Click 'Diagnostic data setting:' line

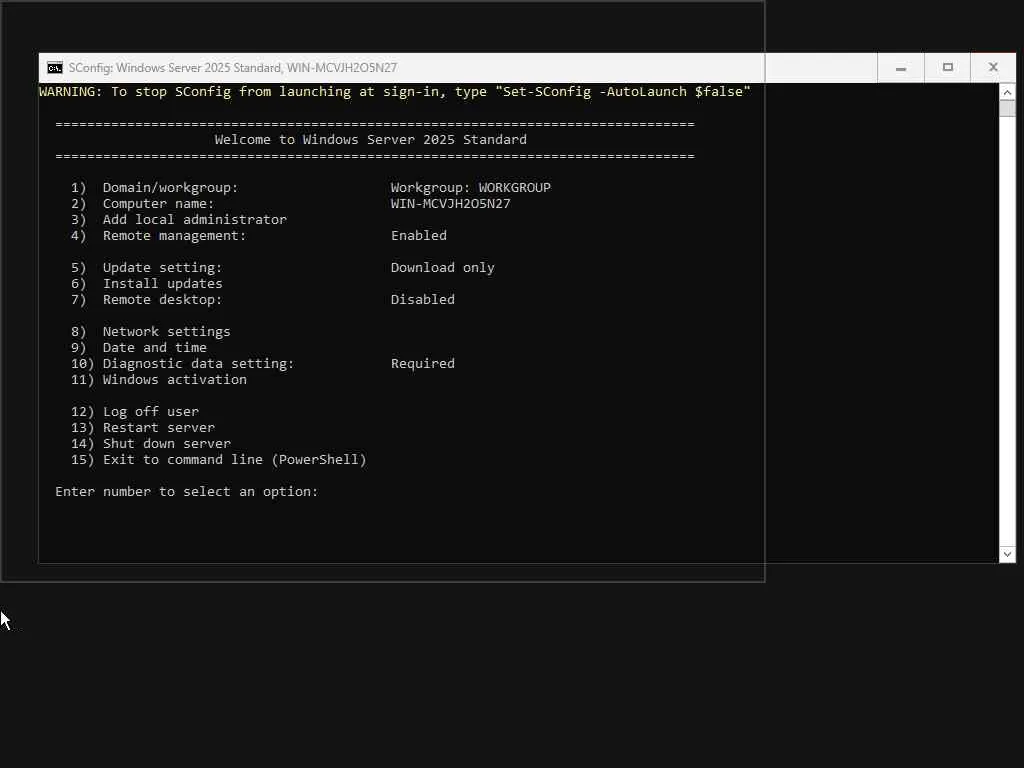click(x=183, y=364)
